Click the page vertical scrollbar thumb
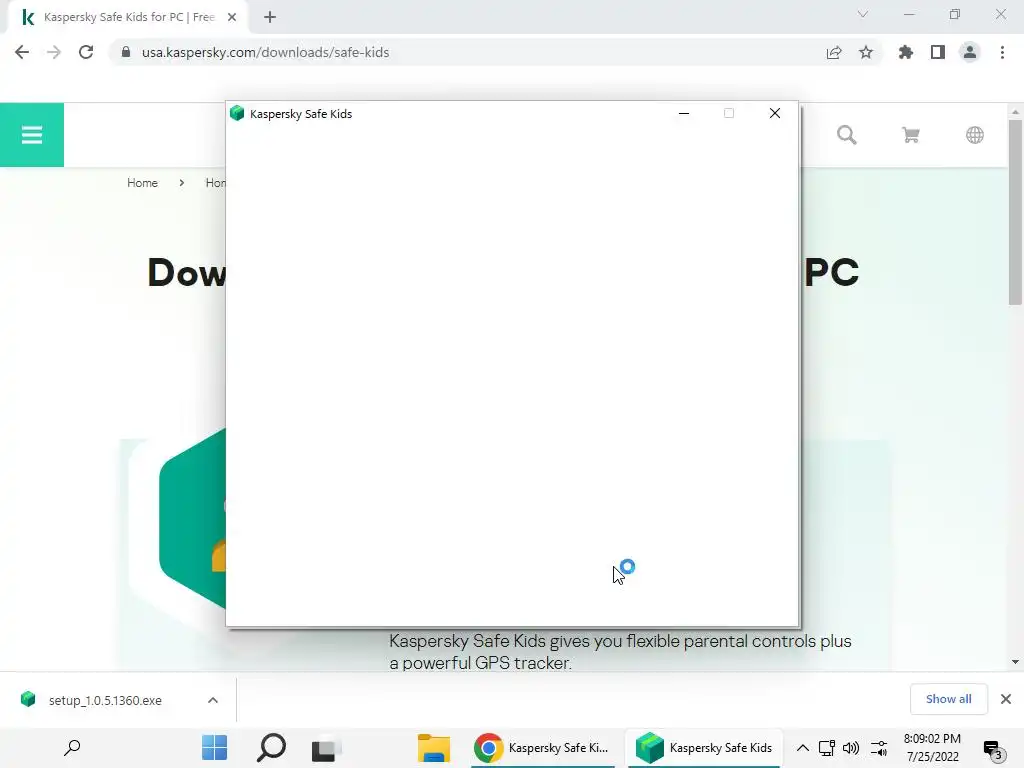1024x768 pixels. [1015, 212]
